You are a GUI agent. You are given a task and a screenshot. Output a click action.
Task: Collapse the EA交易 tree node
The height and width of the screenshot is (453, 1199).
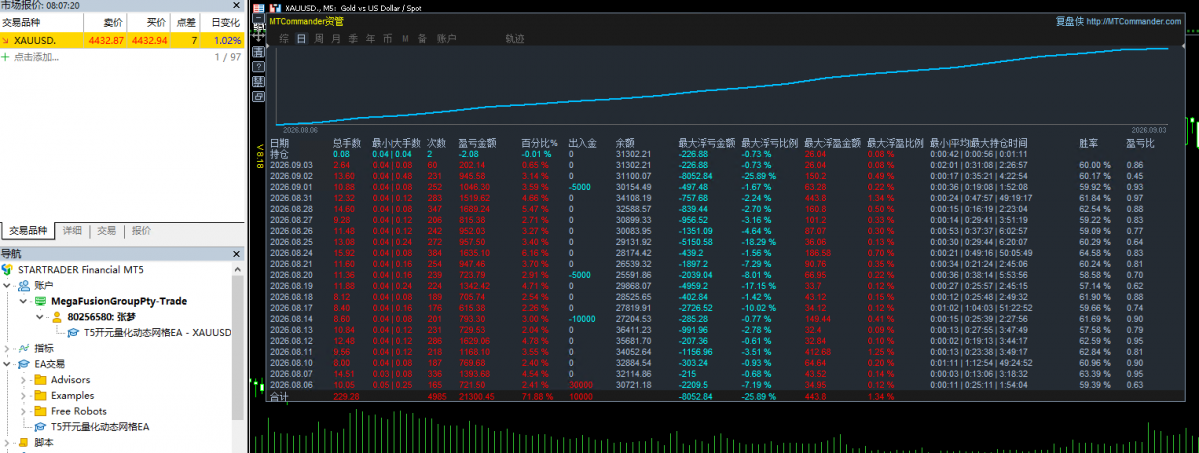tap(7, 364)
